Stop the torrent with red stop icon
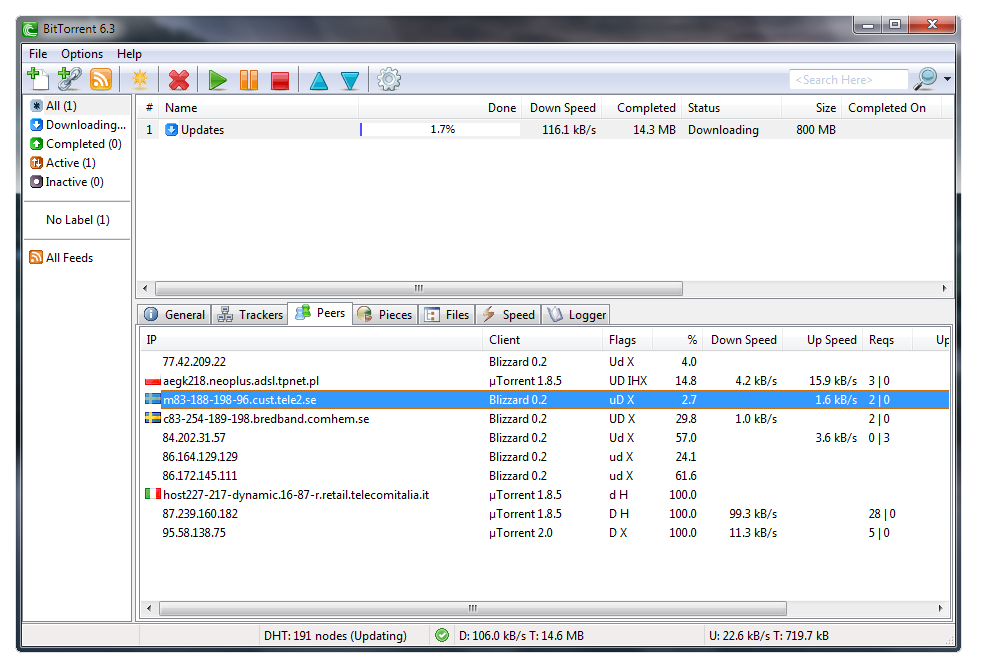 coord(280,81)
